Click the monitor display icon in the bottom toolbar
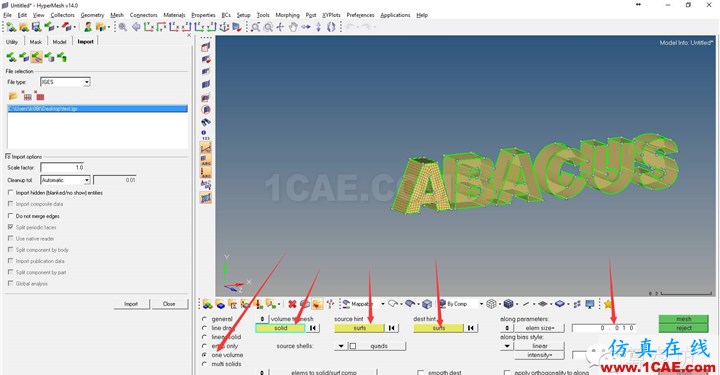 pyautogui.click(x=590, y=304)
